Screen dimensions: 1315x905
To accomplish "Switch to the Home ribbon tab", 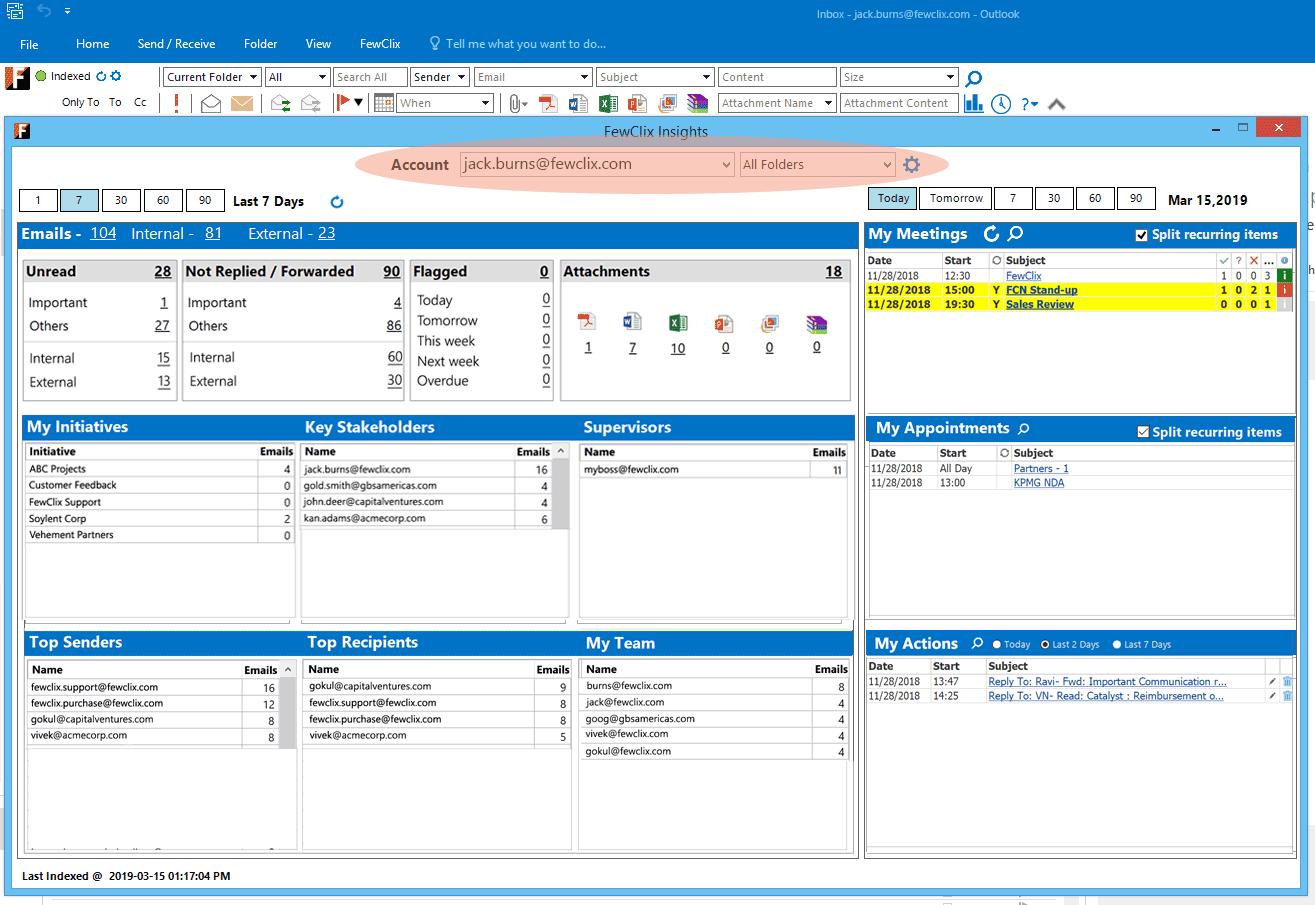I will pos(93,44).
